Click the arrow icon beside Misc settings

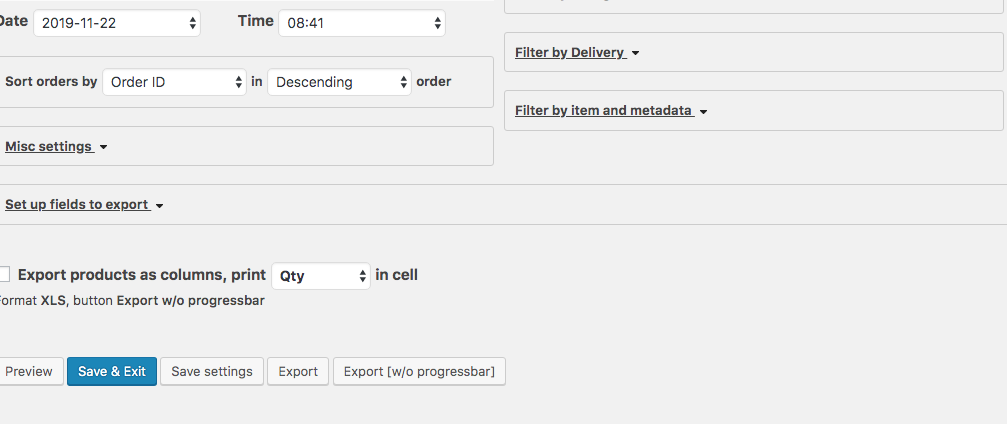coord(104,148)
